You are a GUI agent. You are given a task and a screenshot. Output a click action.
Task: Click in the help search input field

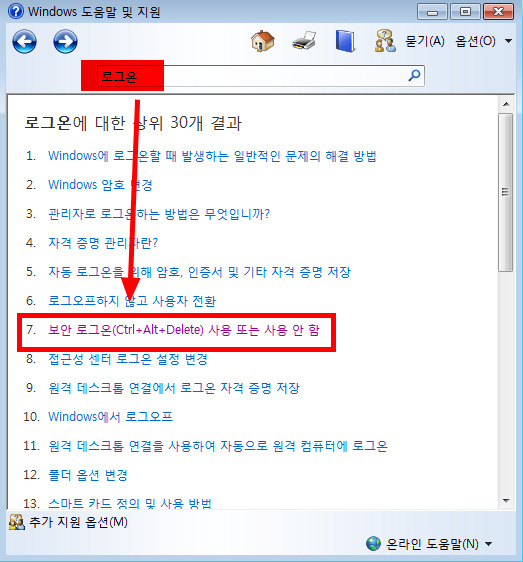[x=261, y=76]
